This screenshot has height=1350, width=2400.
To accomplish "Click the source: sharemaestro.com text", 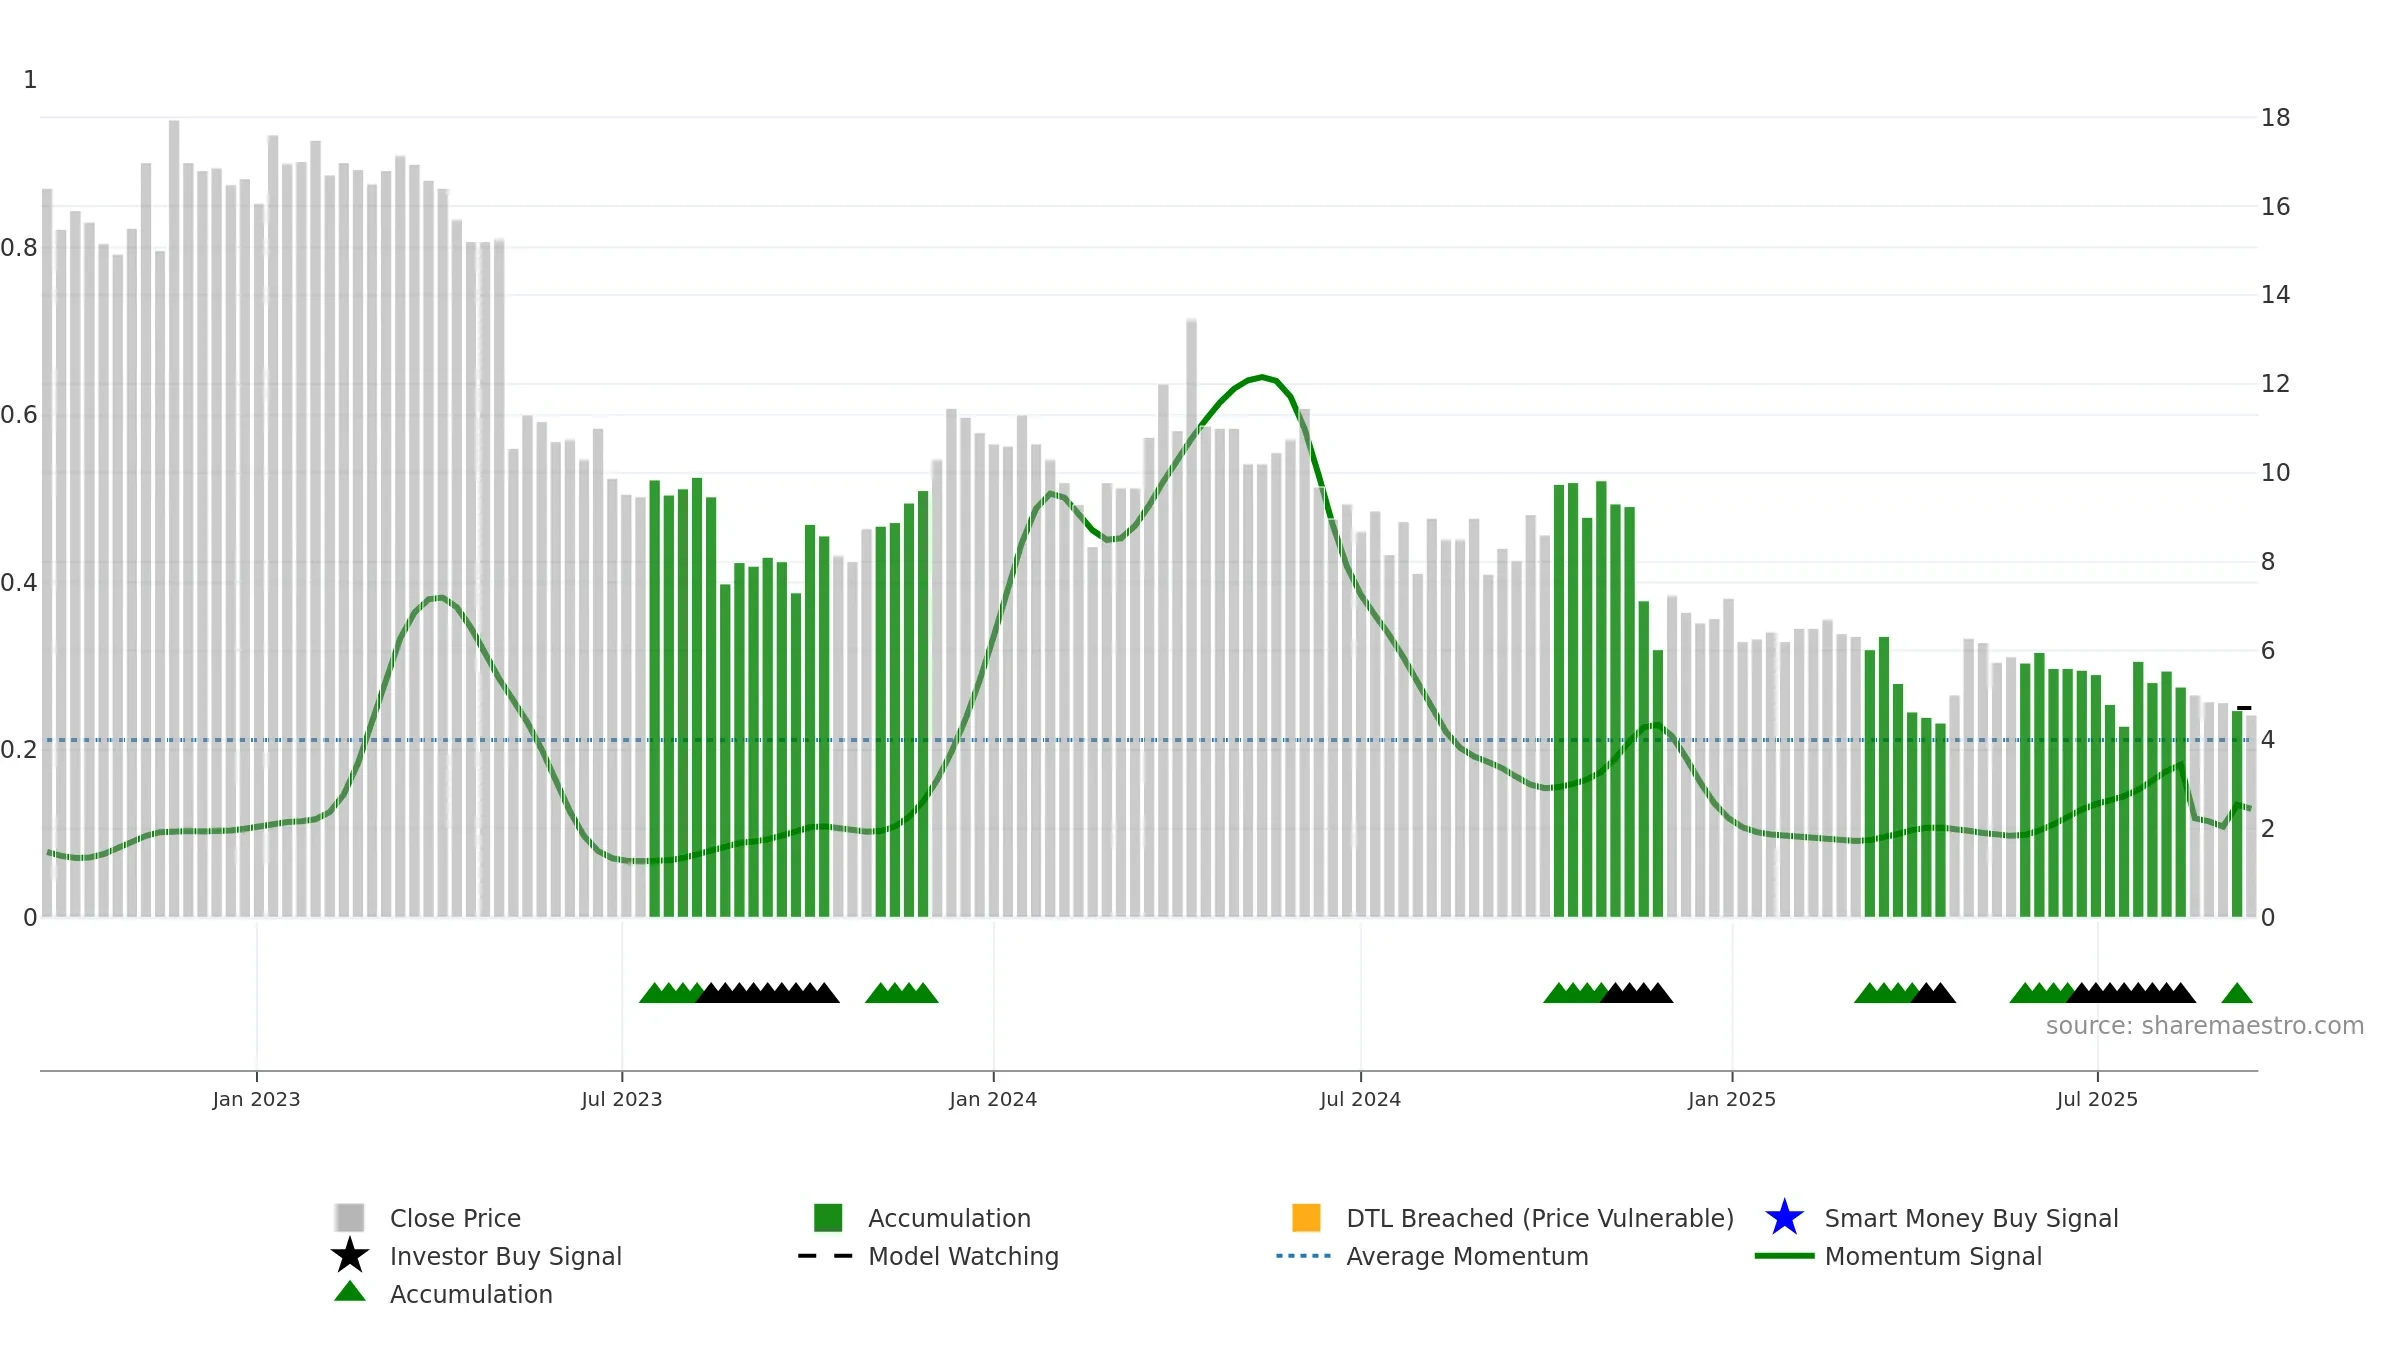I will point(2205,1026).
